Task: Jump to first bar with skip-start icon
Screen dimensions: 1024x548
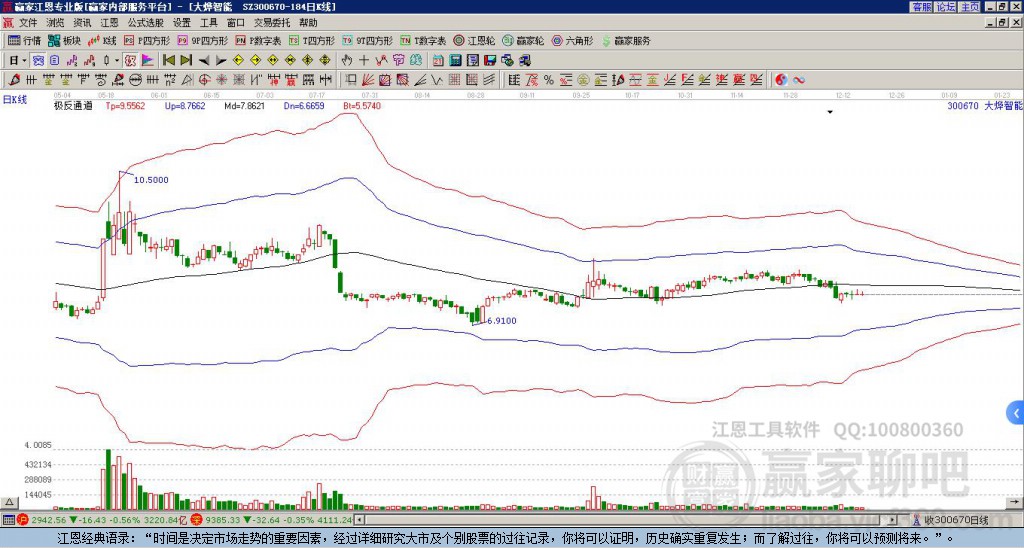Action: 168,61
